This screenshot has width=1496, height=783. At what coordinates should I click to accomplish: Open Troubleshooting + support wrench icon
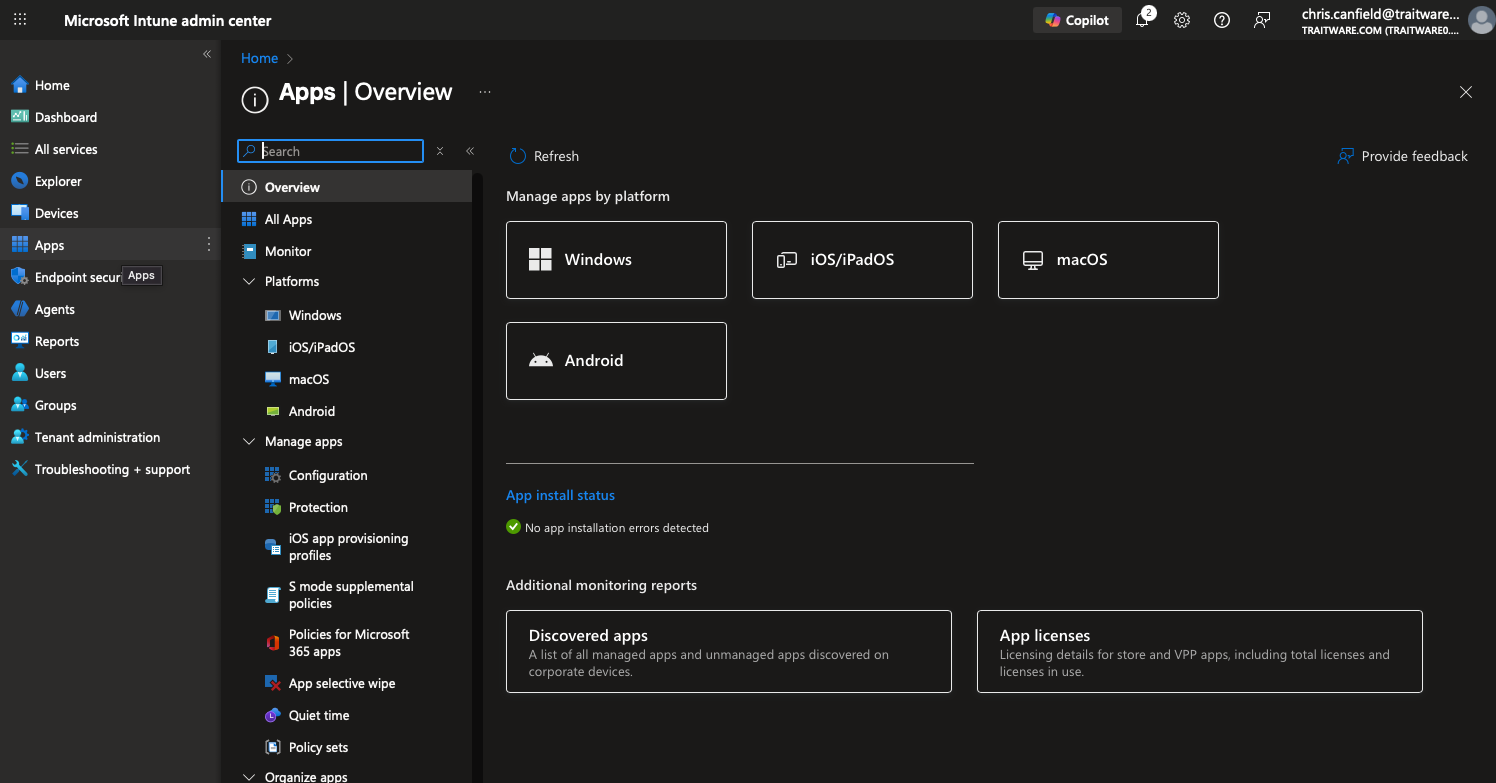(x=19, y=469)
